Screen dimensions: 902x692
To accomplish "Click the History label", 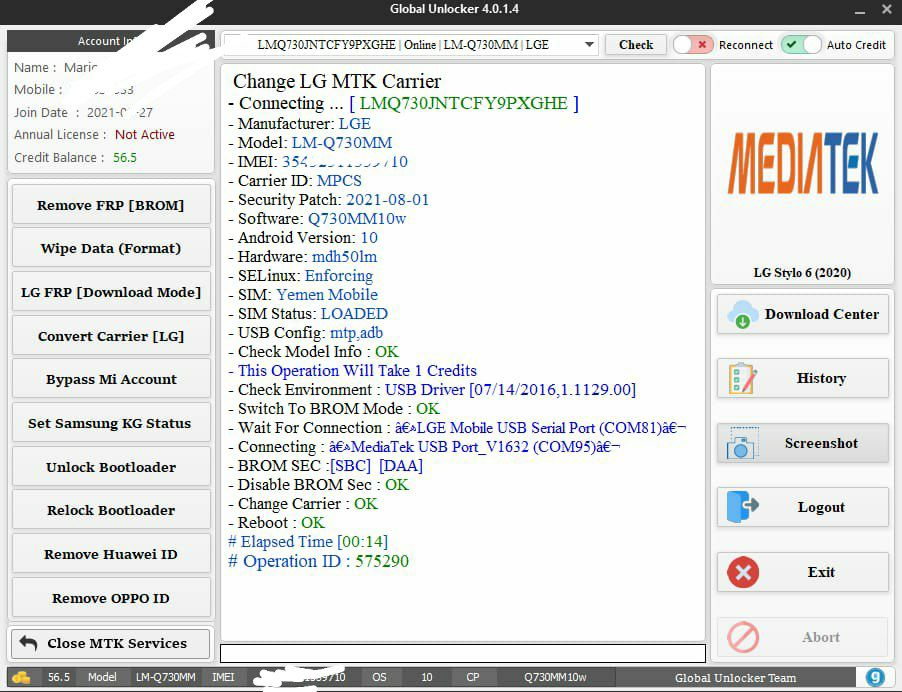I will coord(821,379).
